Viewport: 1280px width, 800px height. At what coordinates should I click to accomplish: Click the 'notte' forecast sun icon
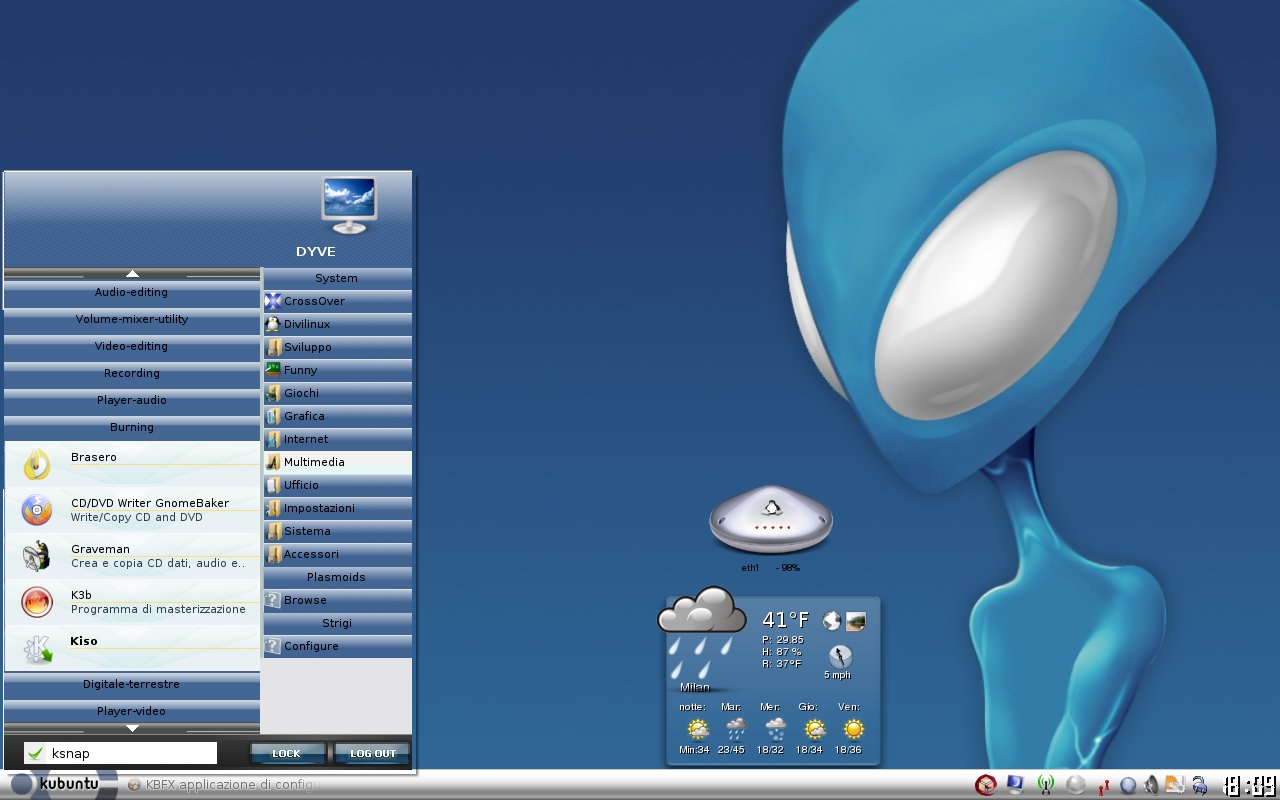697,729
